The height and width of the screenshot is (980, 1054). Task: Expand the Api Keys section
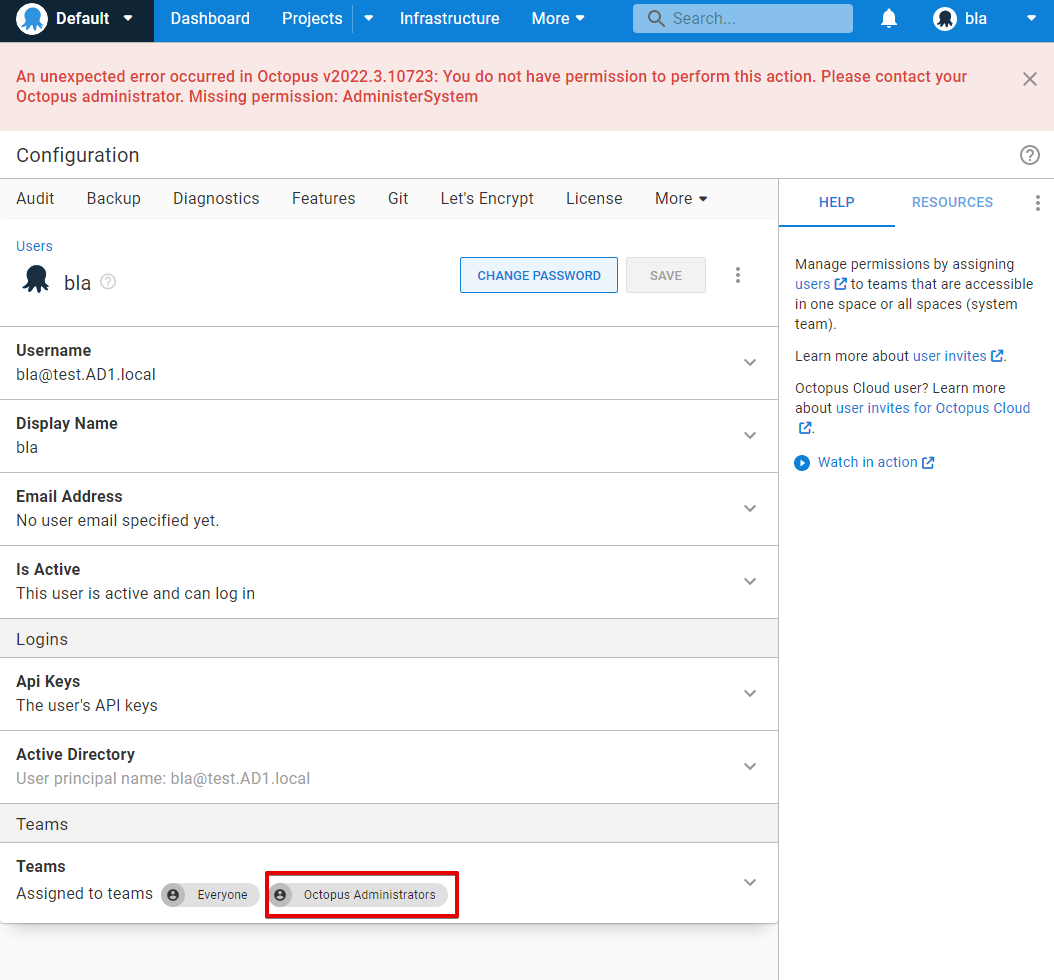coord(750,693)
